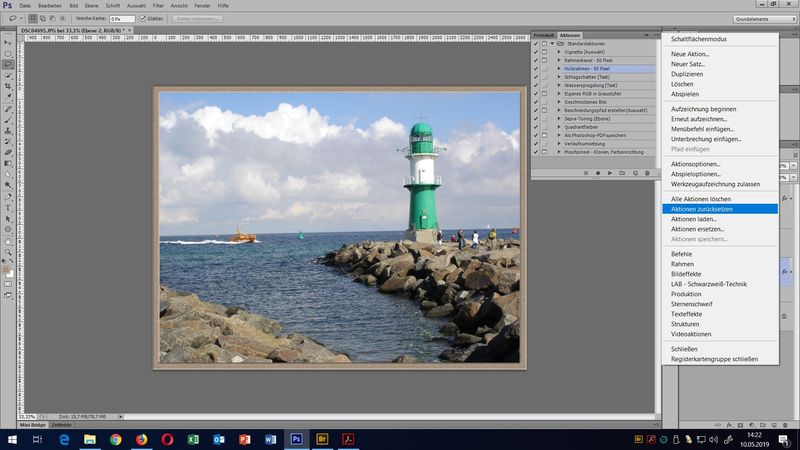Image resolution: width=800 pixels, height=450 pixels.
Task: Choose the Zoom tool in the toolbox
Action: coord(8,254)
